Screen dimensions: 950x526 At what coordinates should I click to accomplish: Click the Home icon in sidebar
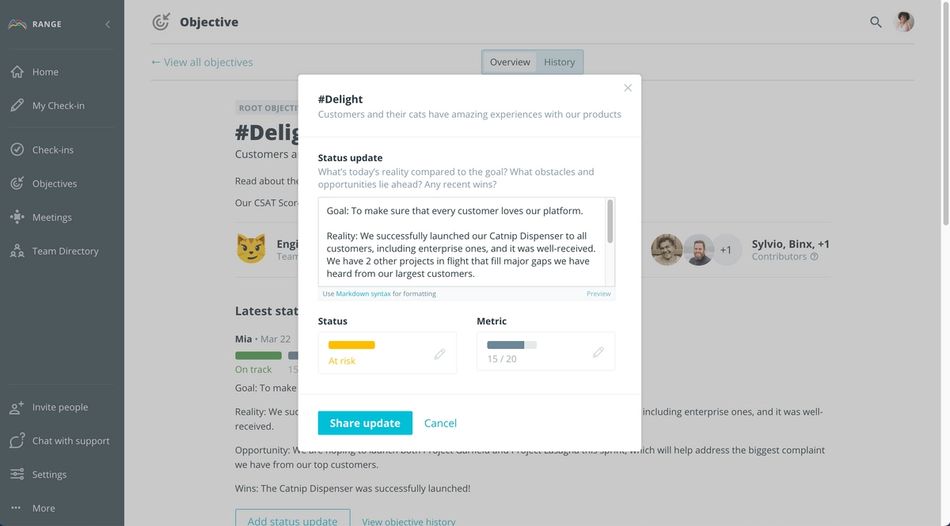click(x=17, y=72)
